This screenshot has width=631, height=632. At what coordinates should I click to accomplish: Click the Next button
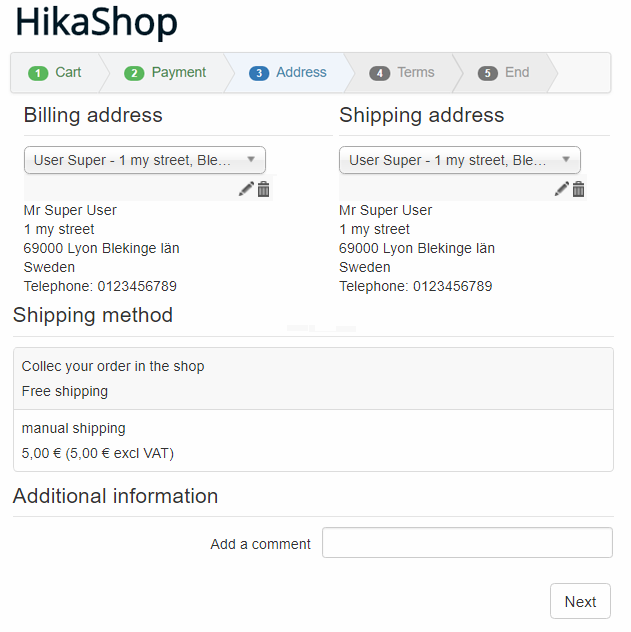pyautogui.click(x=580, y=601)
